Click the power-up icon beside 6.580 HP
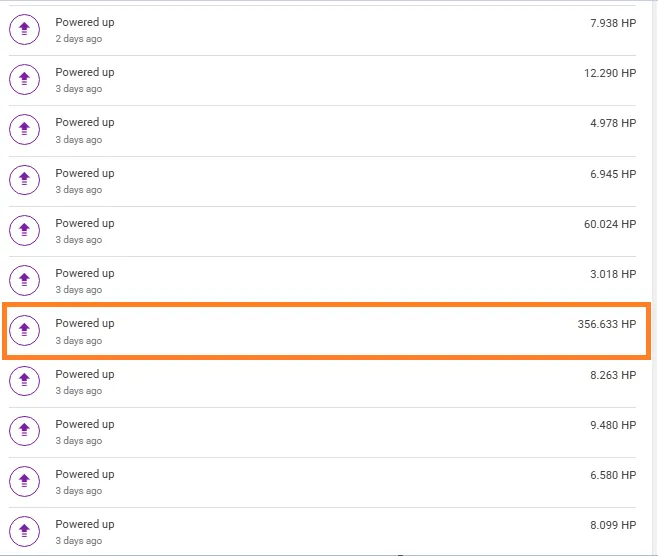This screenshot has width=658, height=556. [24, 481]
